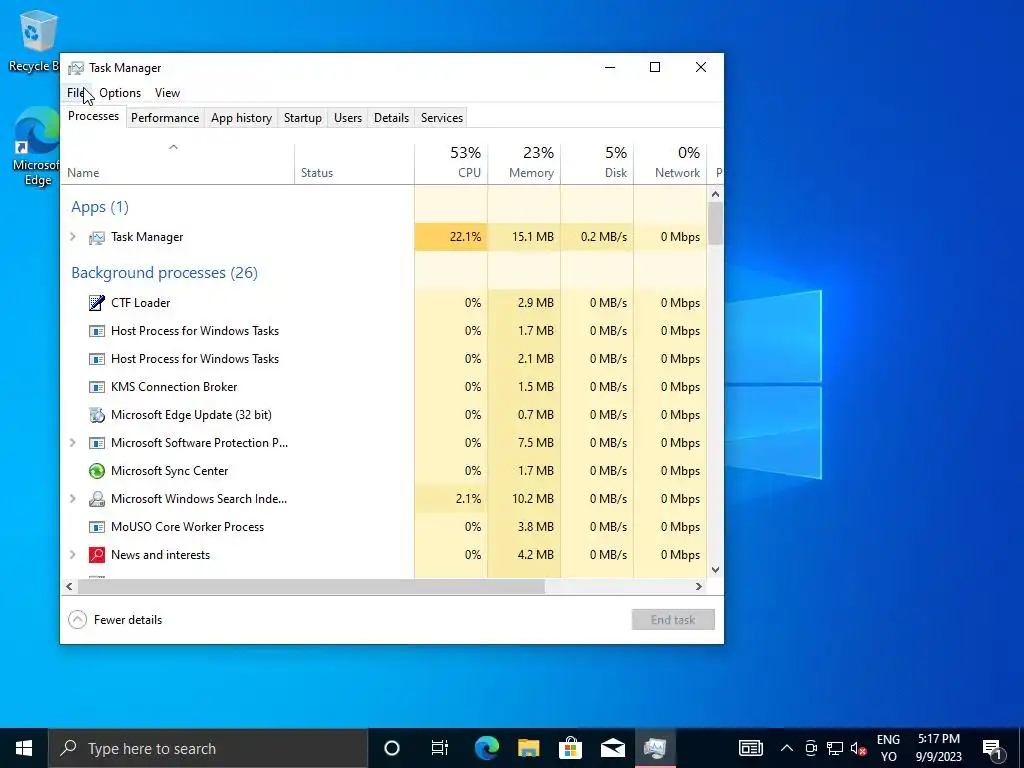Click the Microsoft Edge Update process icon
1024x768 pixels.
coord(97,415)
